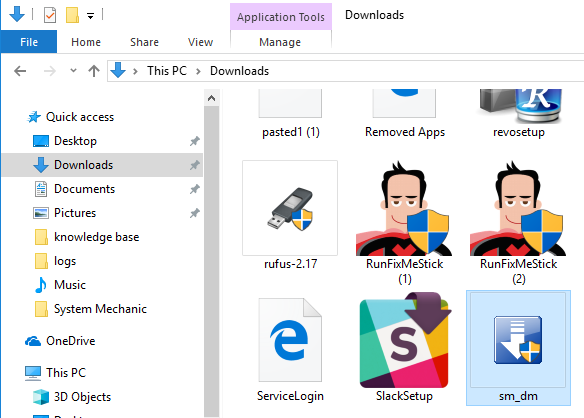Expand the chevron before This PC in address bar
The image size is (584, 418).
click(135, 71)
